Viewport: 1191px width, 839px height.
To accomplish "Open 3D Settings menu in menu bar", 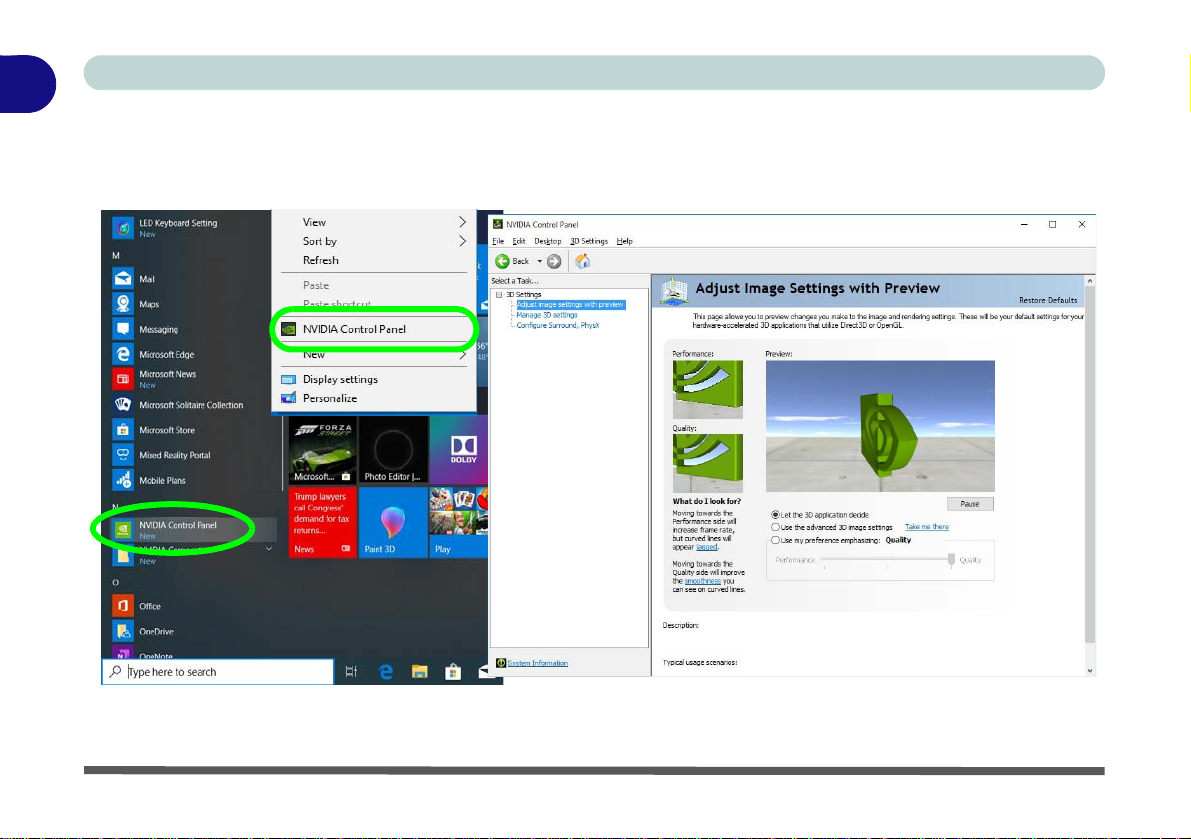I will pos(589,241).
